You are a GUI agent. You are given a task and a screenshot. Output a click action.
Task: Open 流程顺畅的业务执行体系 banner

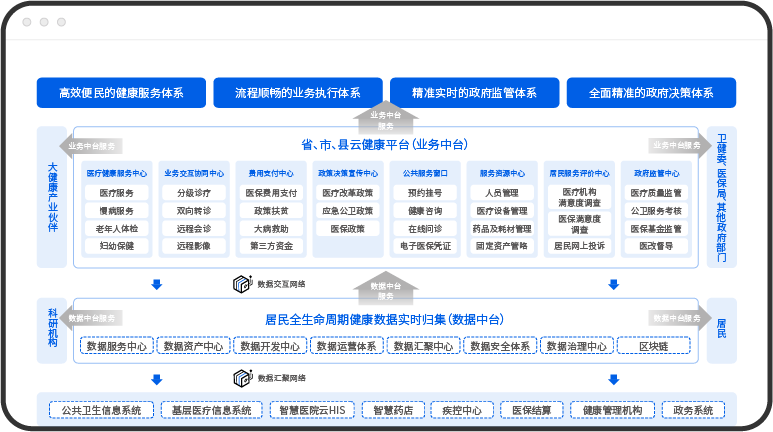pyautogui.click(x=297, y=92)
